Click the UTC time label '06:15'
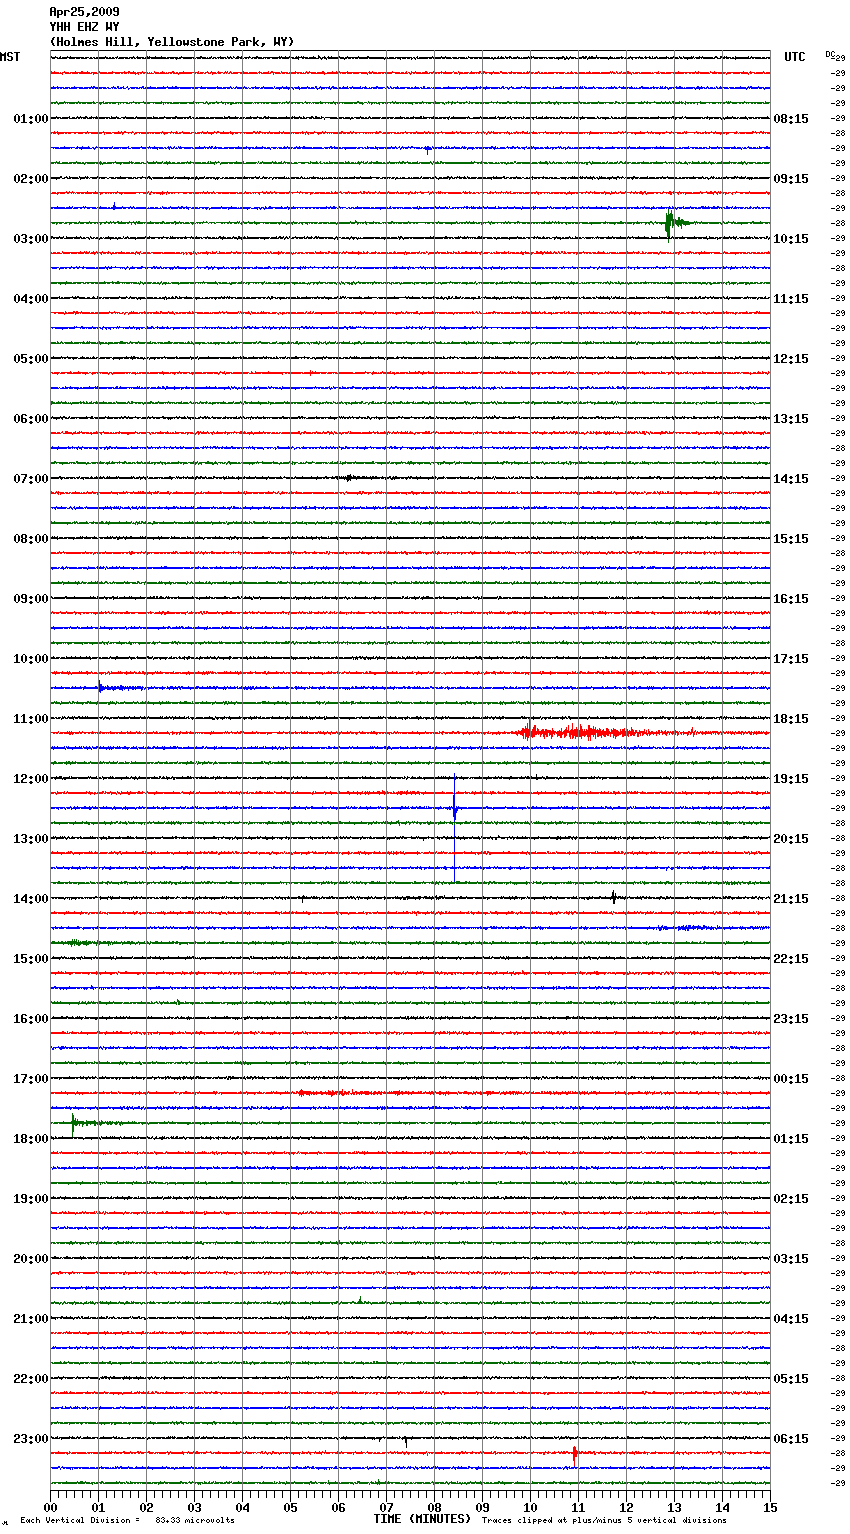 (791, 1439)
